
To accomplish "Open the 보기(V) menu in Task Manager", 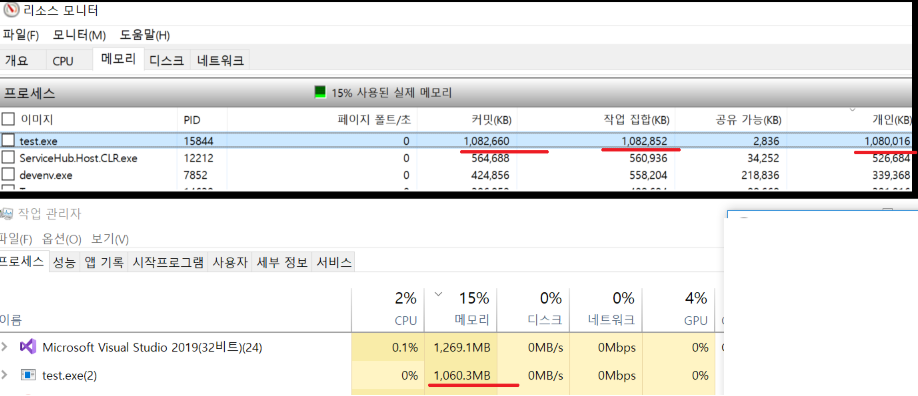I will (x=110, y=239).
